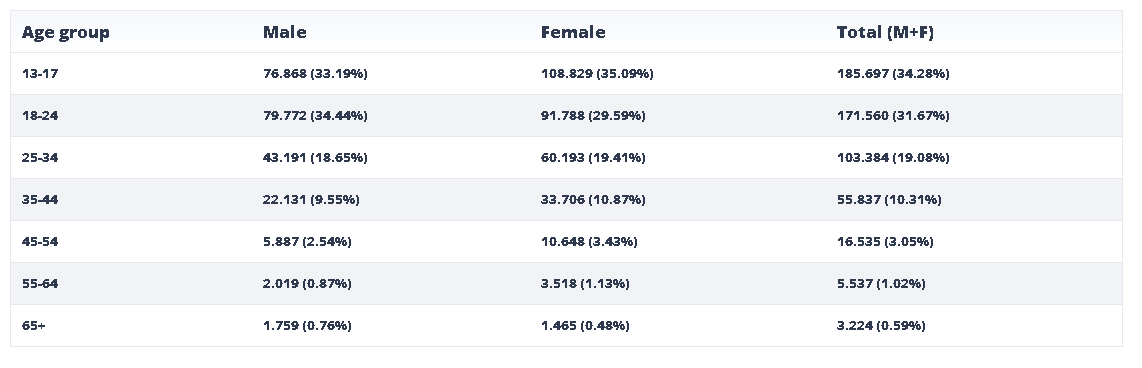Click the Male column header
Viewport: 1142px width, 368px height.
tap(285, 32)
